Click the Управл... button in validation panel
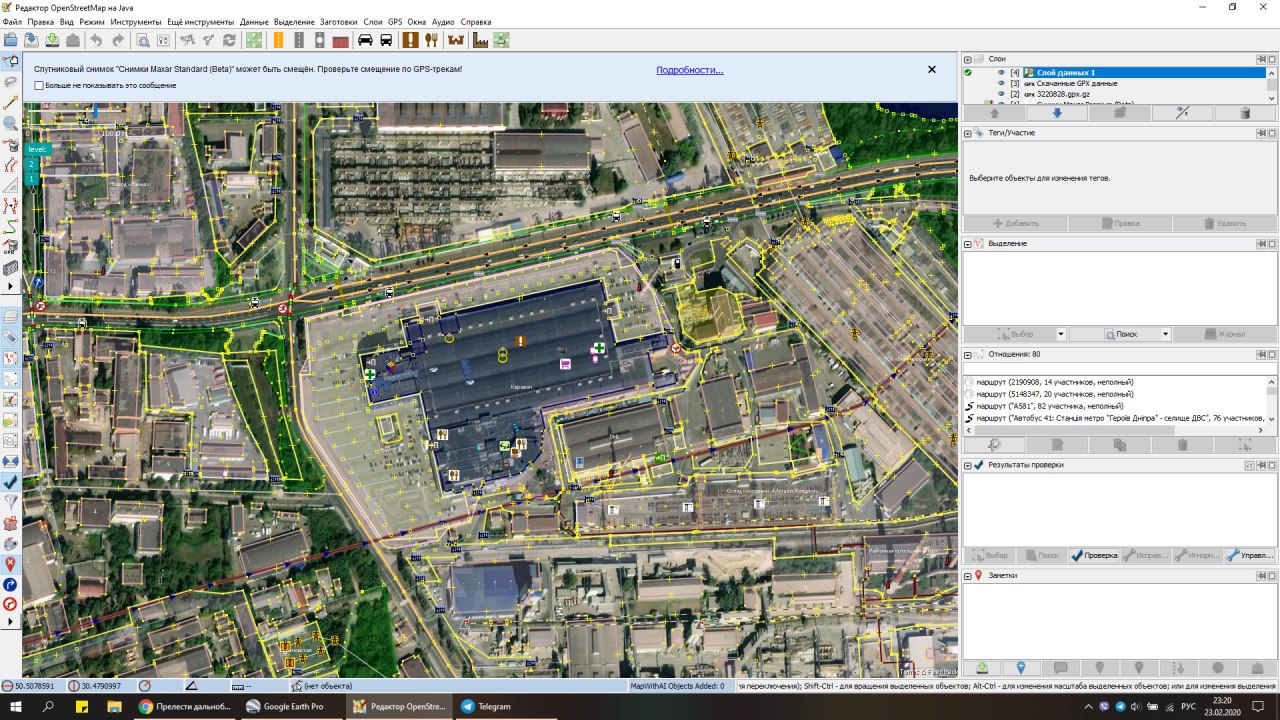 click(x=1250, y=555)
